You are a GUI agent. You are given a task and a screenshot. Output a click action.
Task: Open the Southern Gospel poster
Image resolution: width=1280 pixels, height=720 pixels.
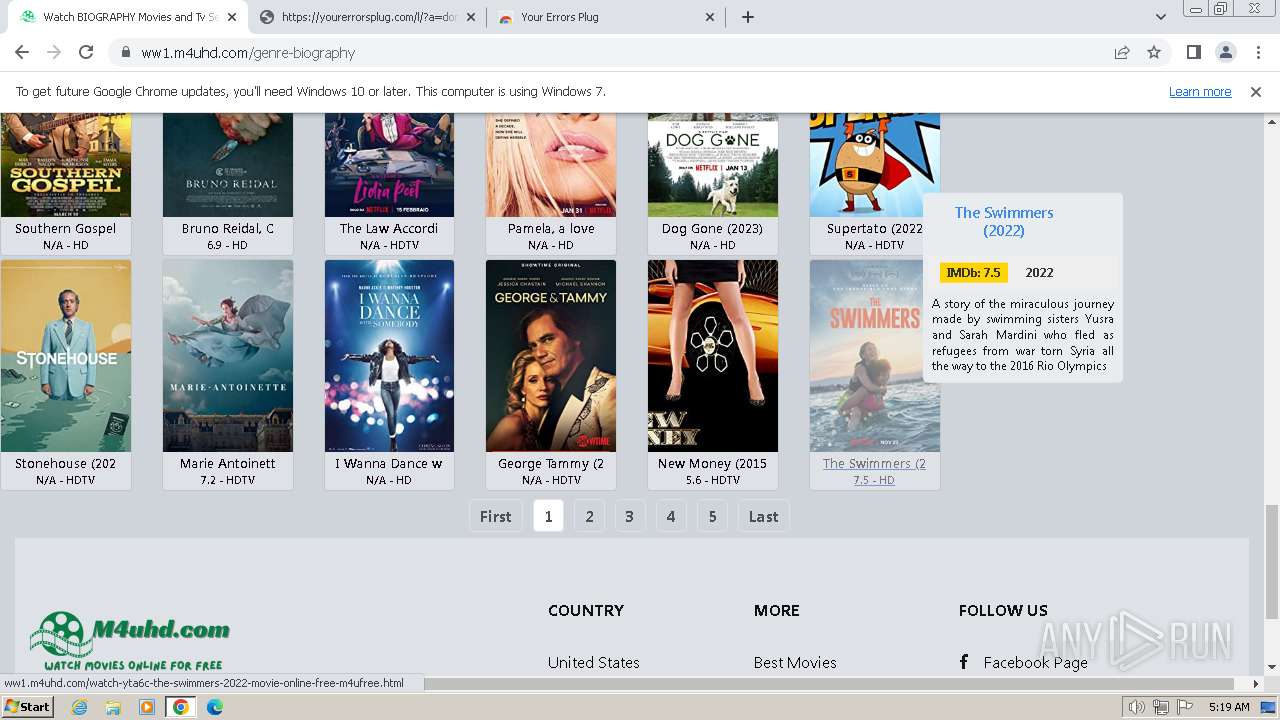click(66, 165)
